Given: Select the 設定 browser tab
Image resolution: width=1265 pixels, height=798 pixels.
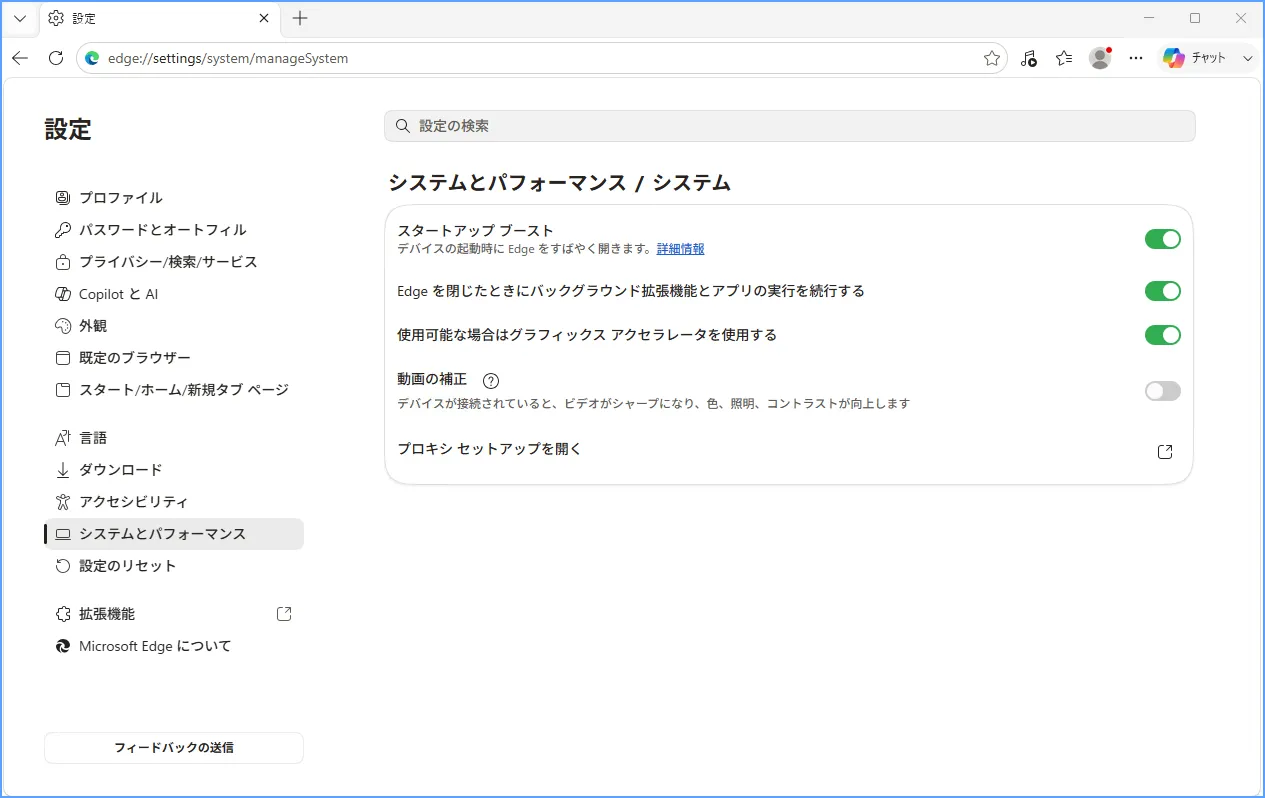Looking at the screenshot, I should tap(160, 18).
